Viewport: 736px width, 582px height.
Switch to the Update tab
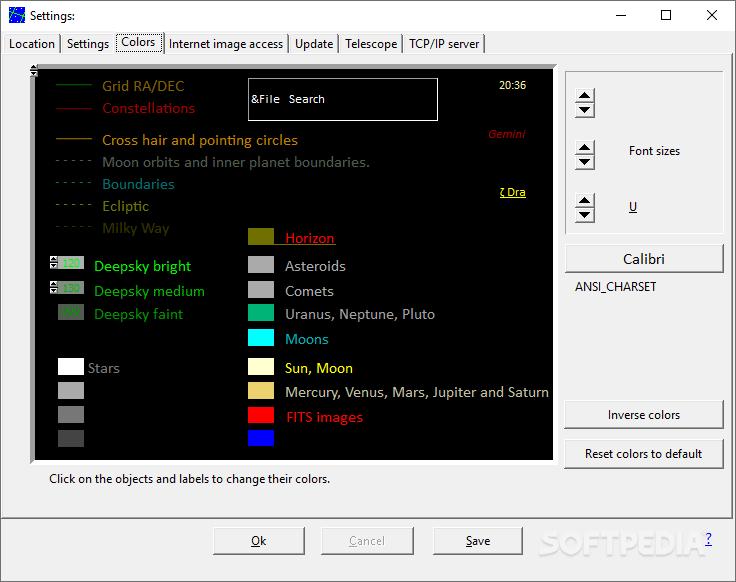[x=314, y=44]
